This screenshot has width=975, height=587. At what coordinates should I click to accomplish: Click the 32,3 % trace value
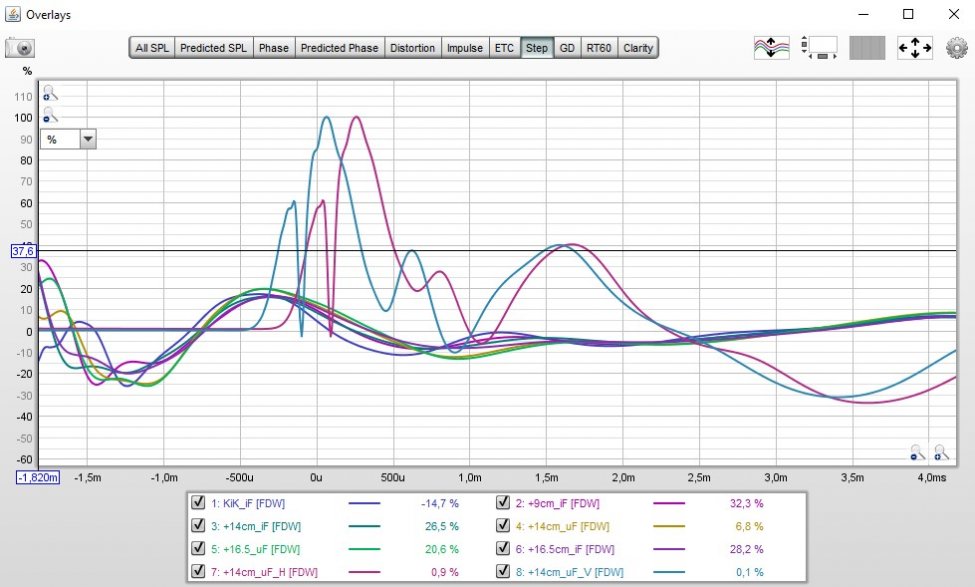point(746,503)
